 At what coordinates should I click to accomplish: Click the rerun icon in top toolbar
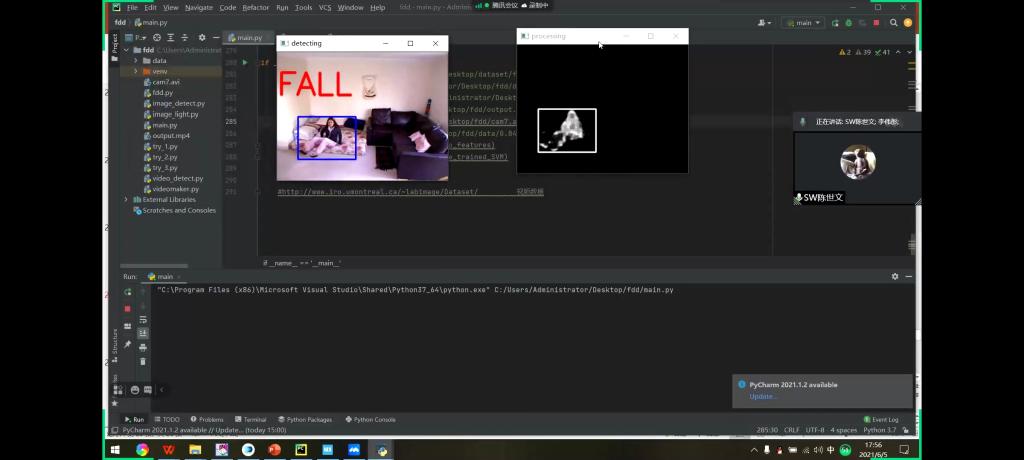click(x=835, y=23)
